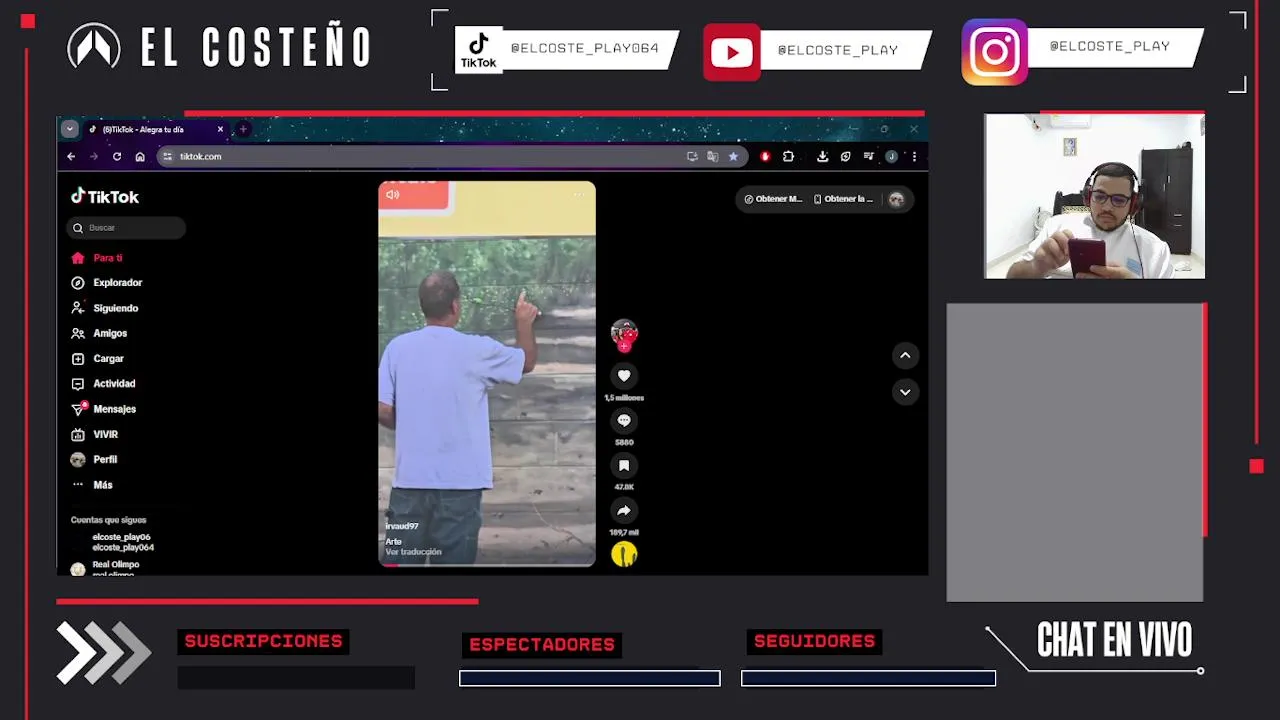
Task: Go to previous video with up chevron
Action: (x=905, y=355)
